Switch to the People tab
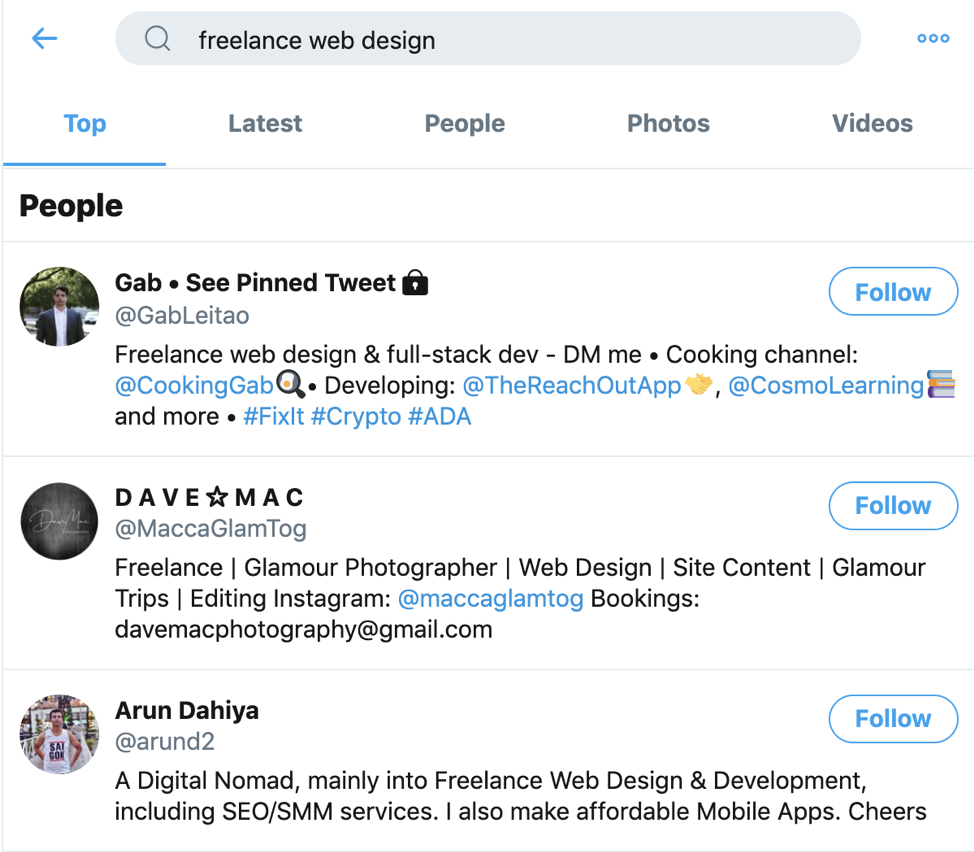 [x=465, y=123]
